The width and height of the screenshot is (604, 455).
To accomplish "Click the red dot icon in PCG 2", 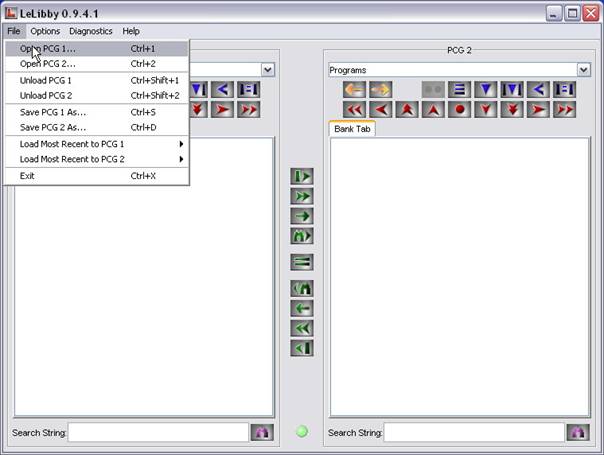I will (x=459, y=110).
